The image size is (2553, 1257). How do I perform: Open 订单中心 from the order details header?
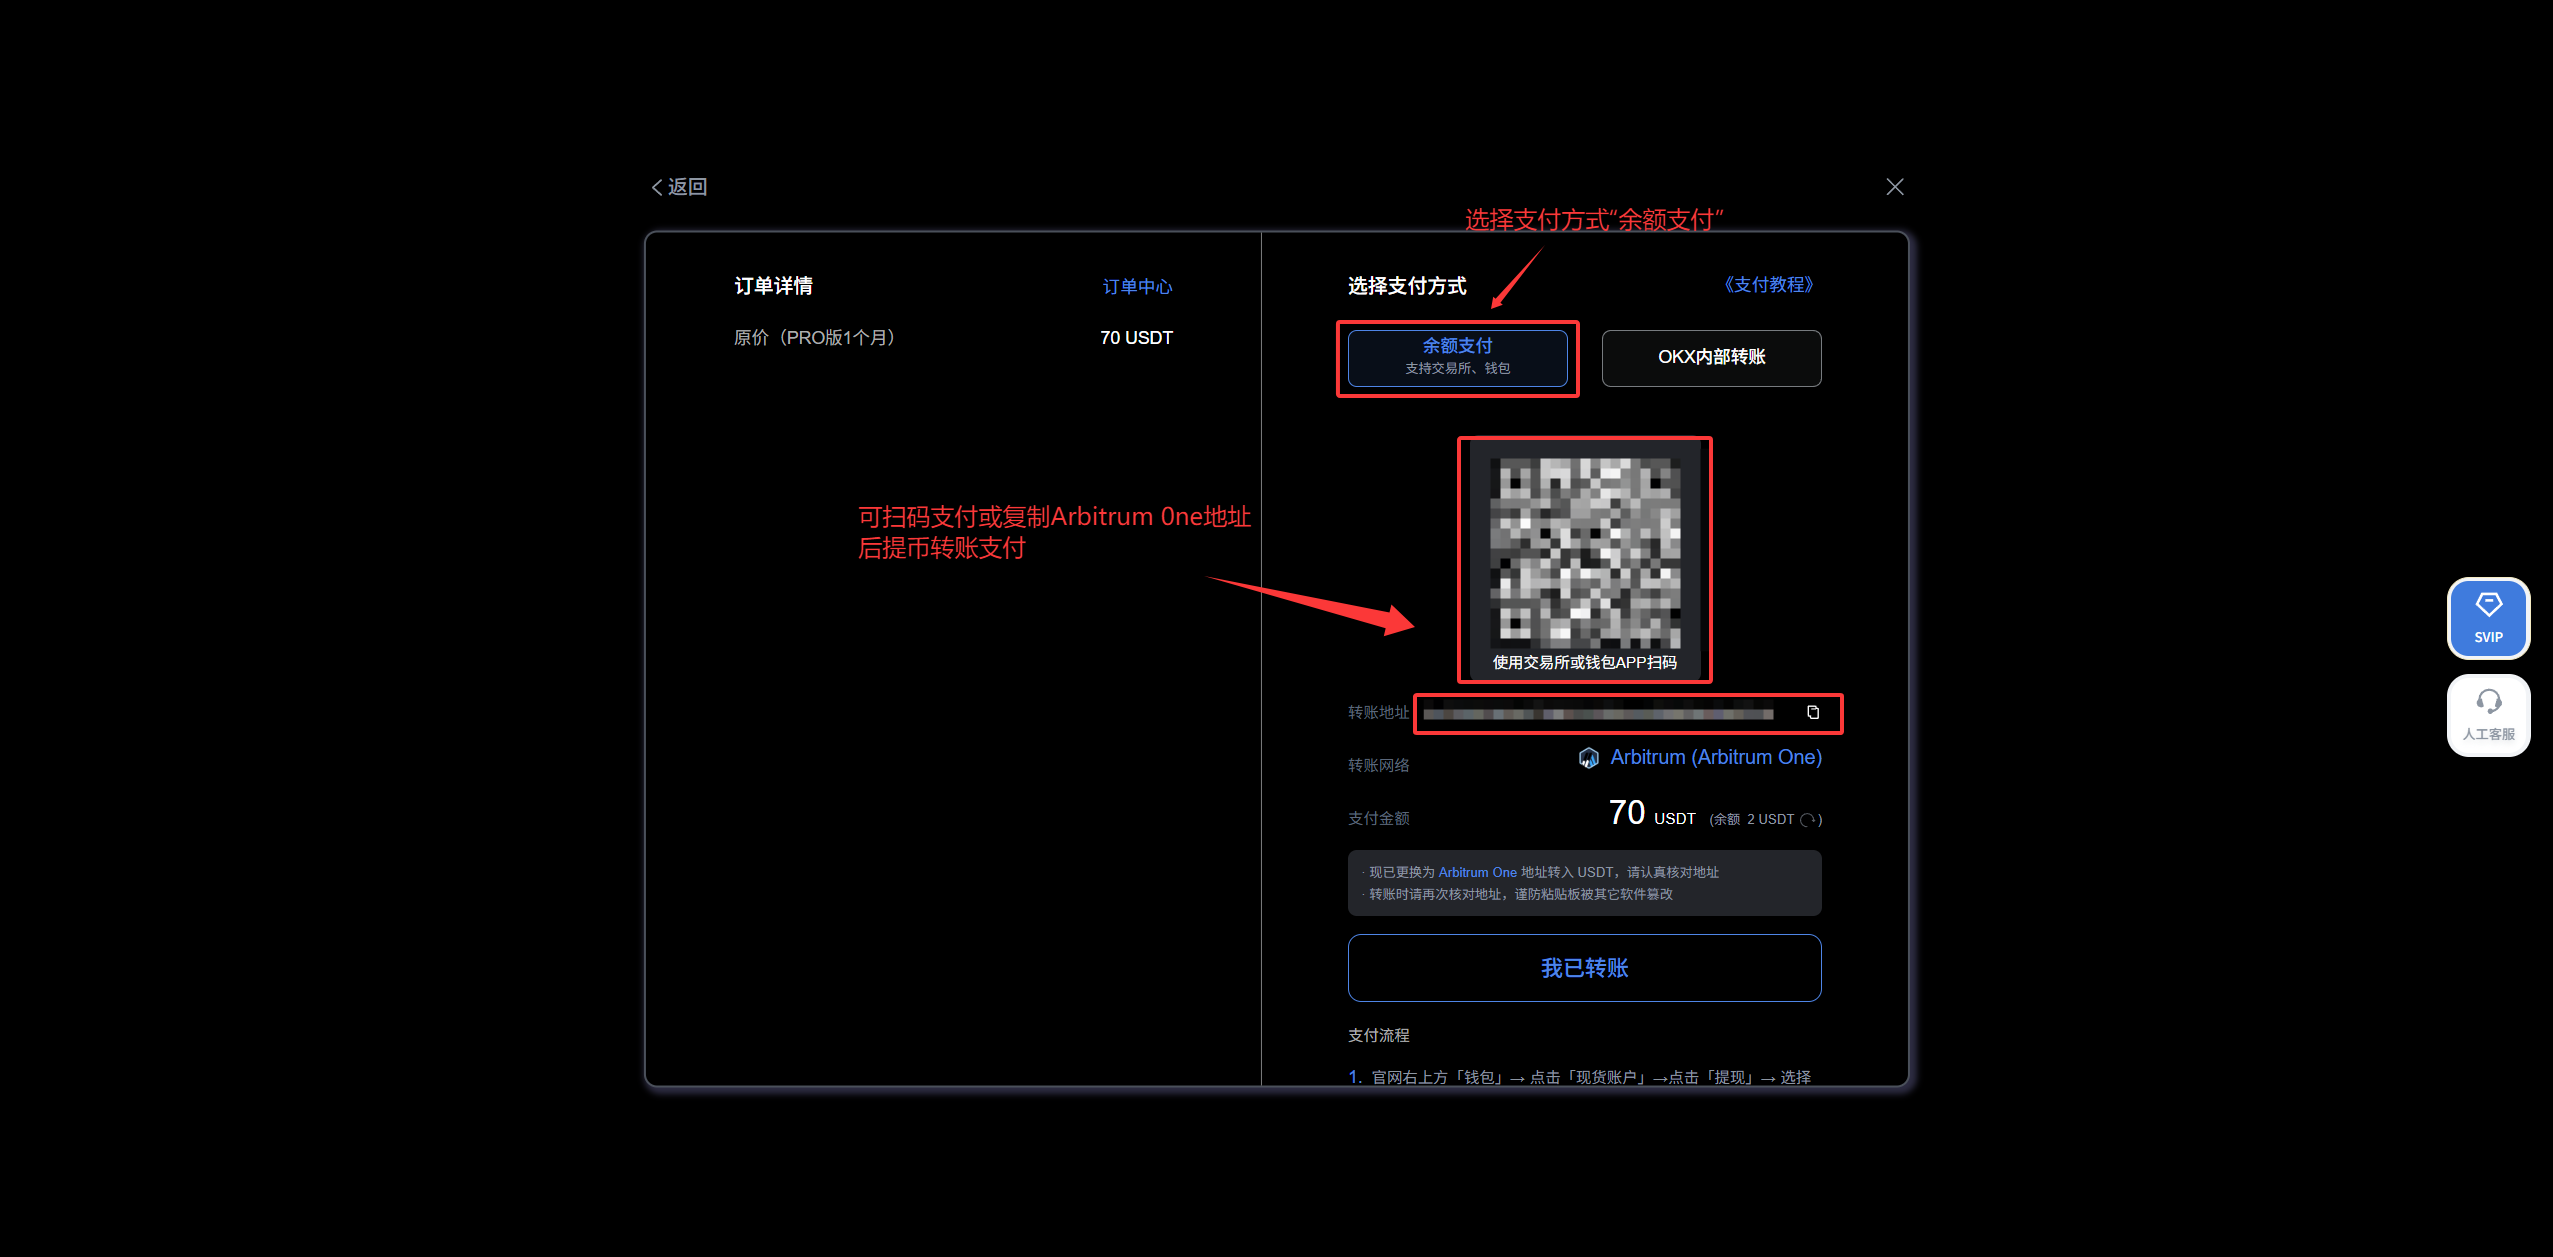click(1137, 286)
